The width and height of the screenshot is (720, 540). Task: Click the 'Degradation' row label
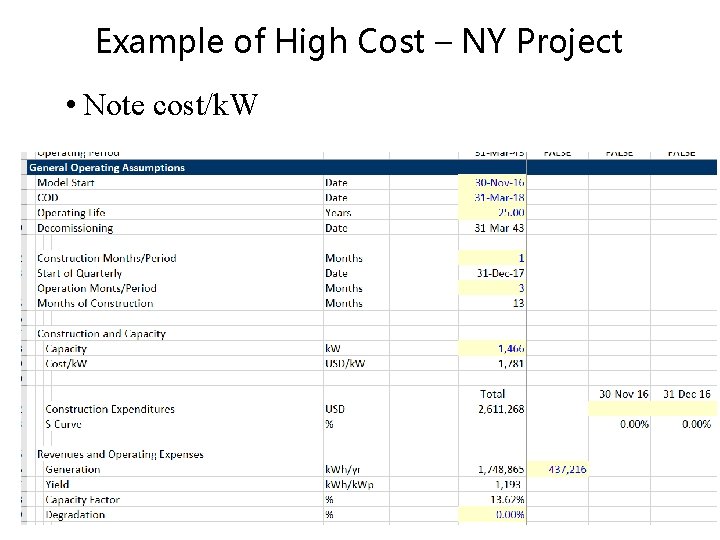(75, 515)
